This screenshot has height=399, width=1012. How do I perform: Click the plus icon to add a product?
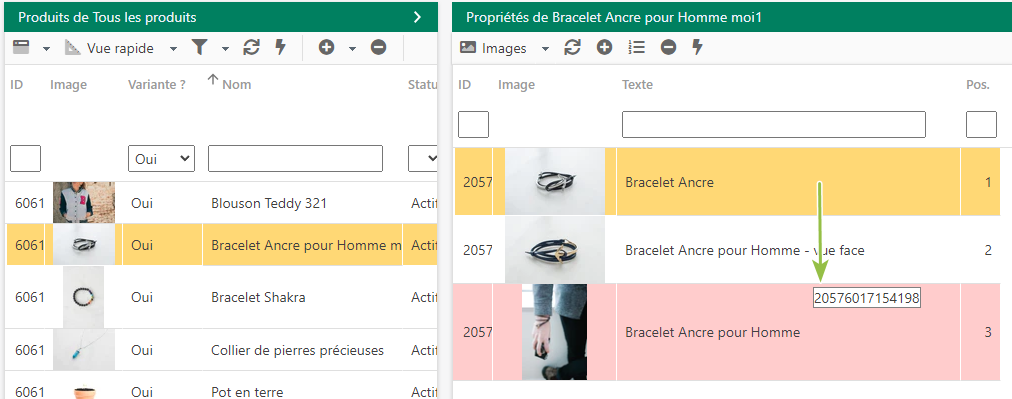(x=326, y=47)
